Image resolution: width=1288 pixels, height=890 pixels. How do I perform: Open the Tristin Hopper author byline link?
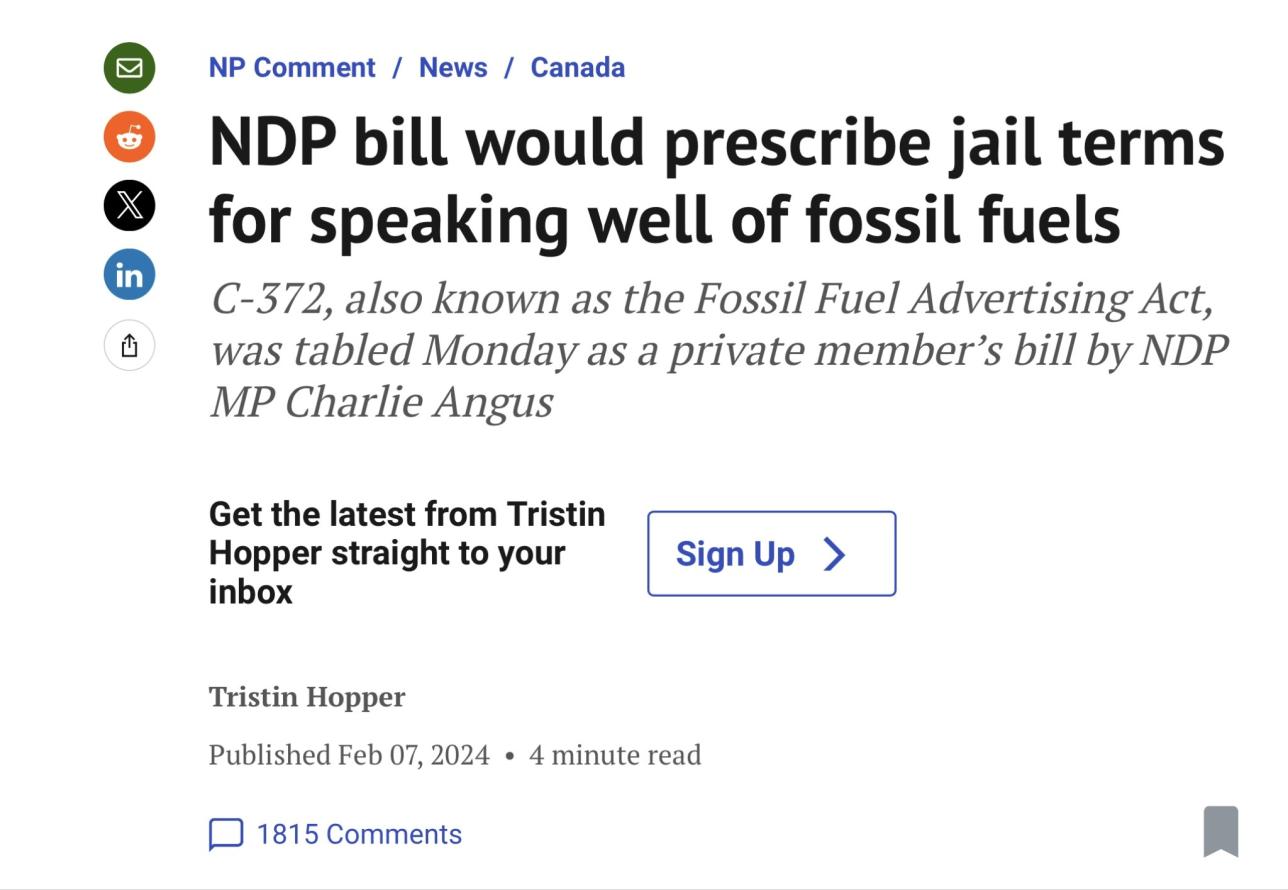click(307, 697)
